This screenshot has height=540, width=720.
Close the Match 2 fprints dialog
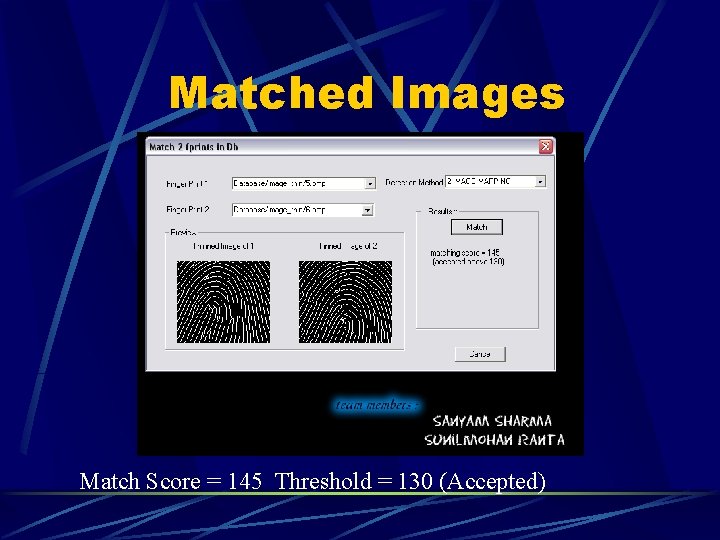545,146
